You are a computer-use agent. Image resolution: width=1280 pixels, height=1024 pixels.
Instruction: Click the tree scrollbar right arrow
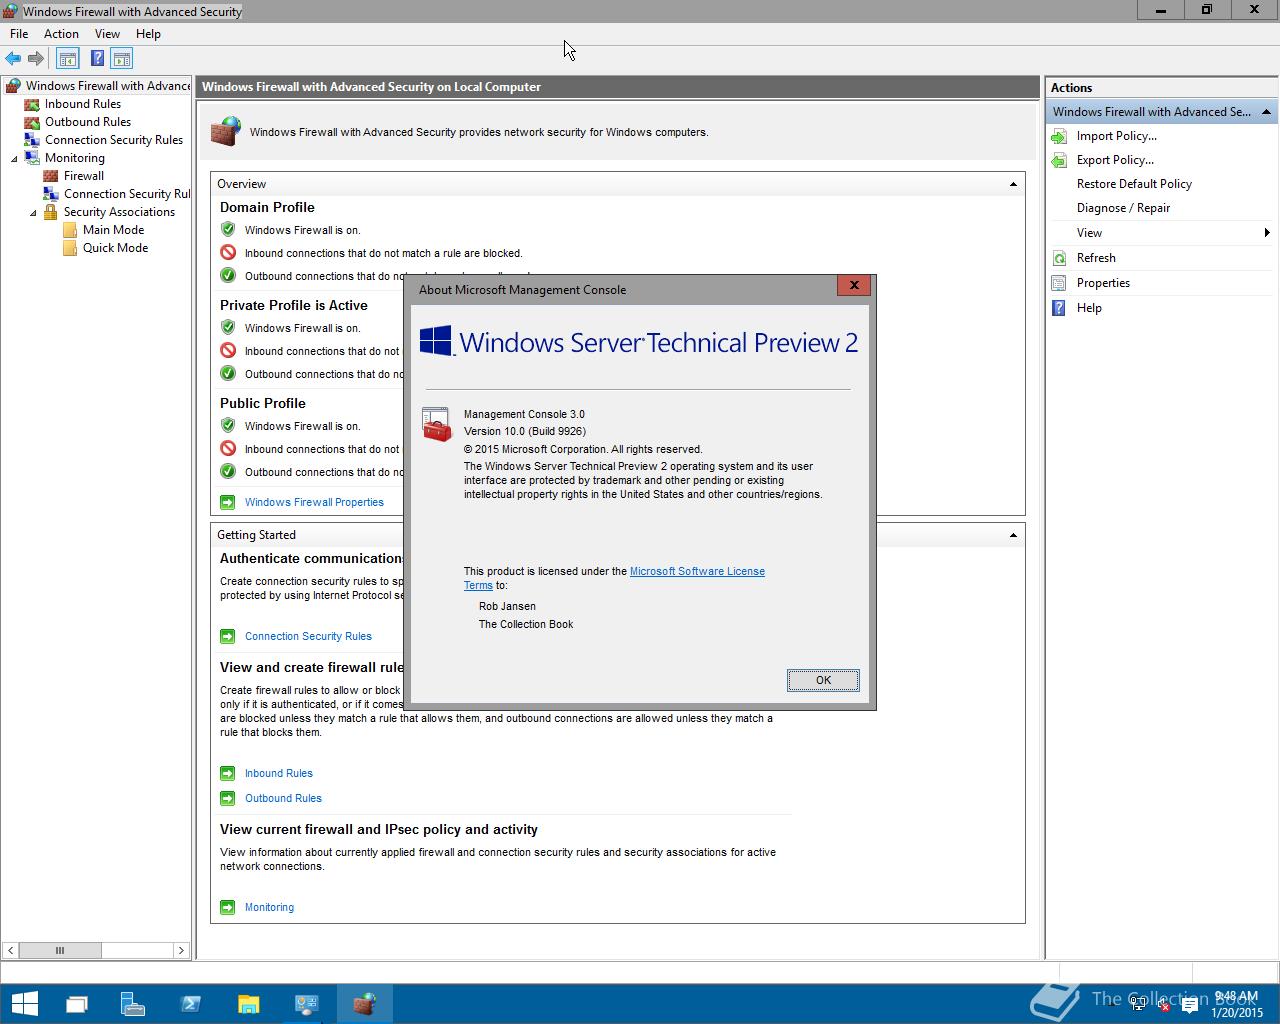[181, 950]
